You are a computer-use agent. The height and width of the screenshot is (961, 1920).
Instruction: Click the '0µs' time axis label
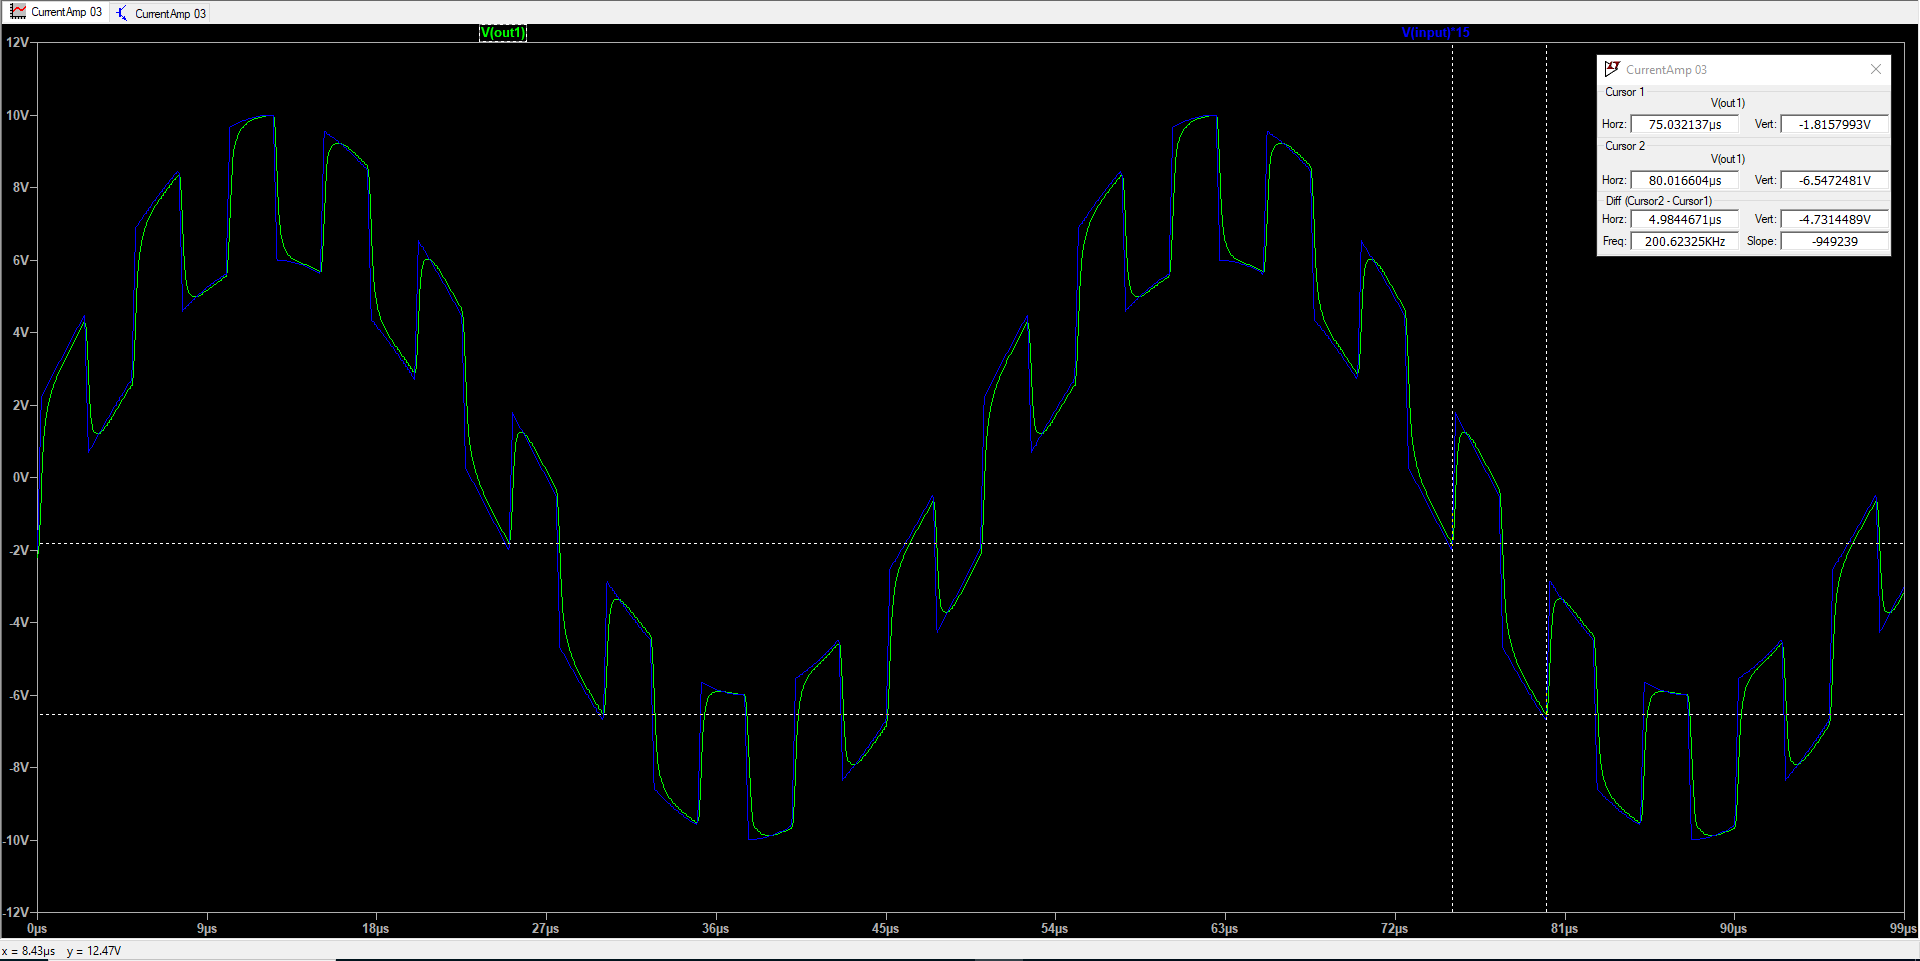pos(37,929)
